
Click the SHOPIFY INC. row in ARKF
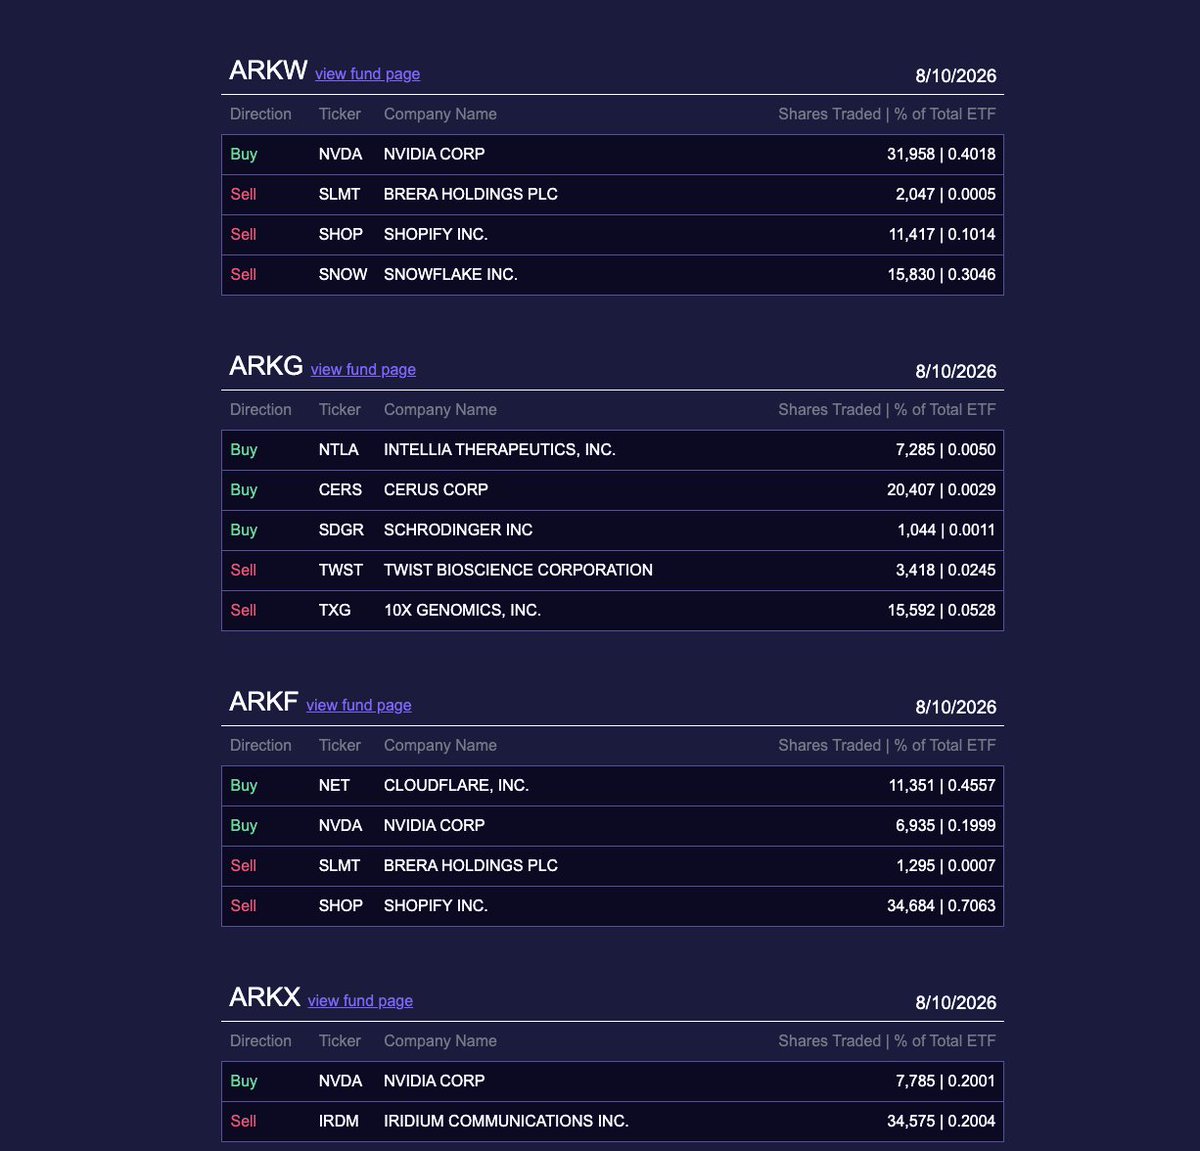click(x=612, y=906)
